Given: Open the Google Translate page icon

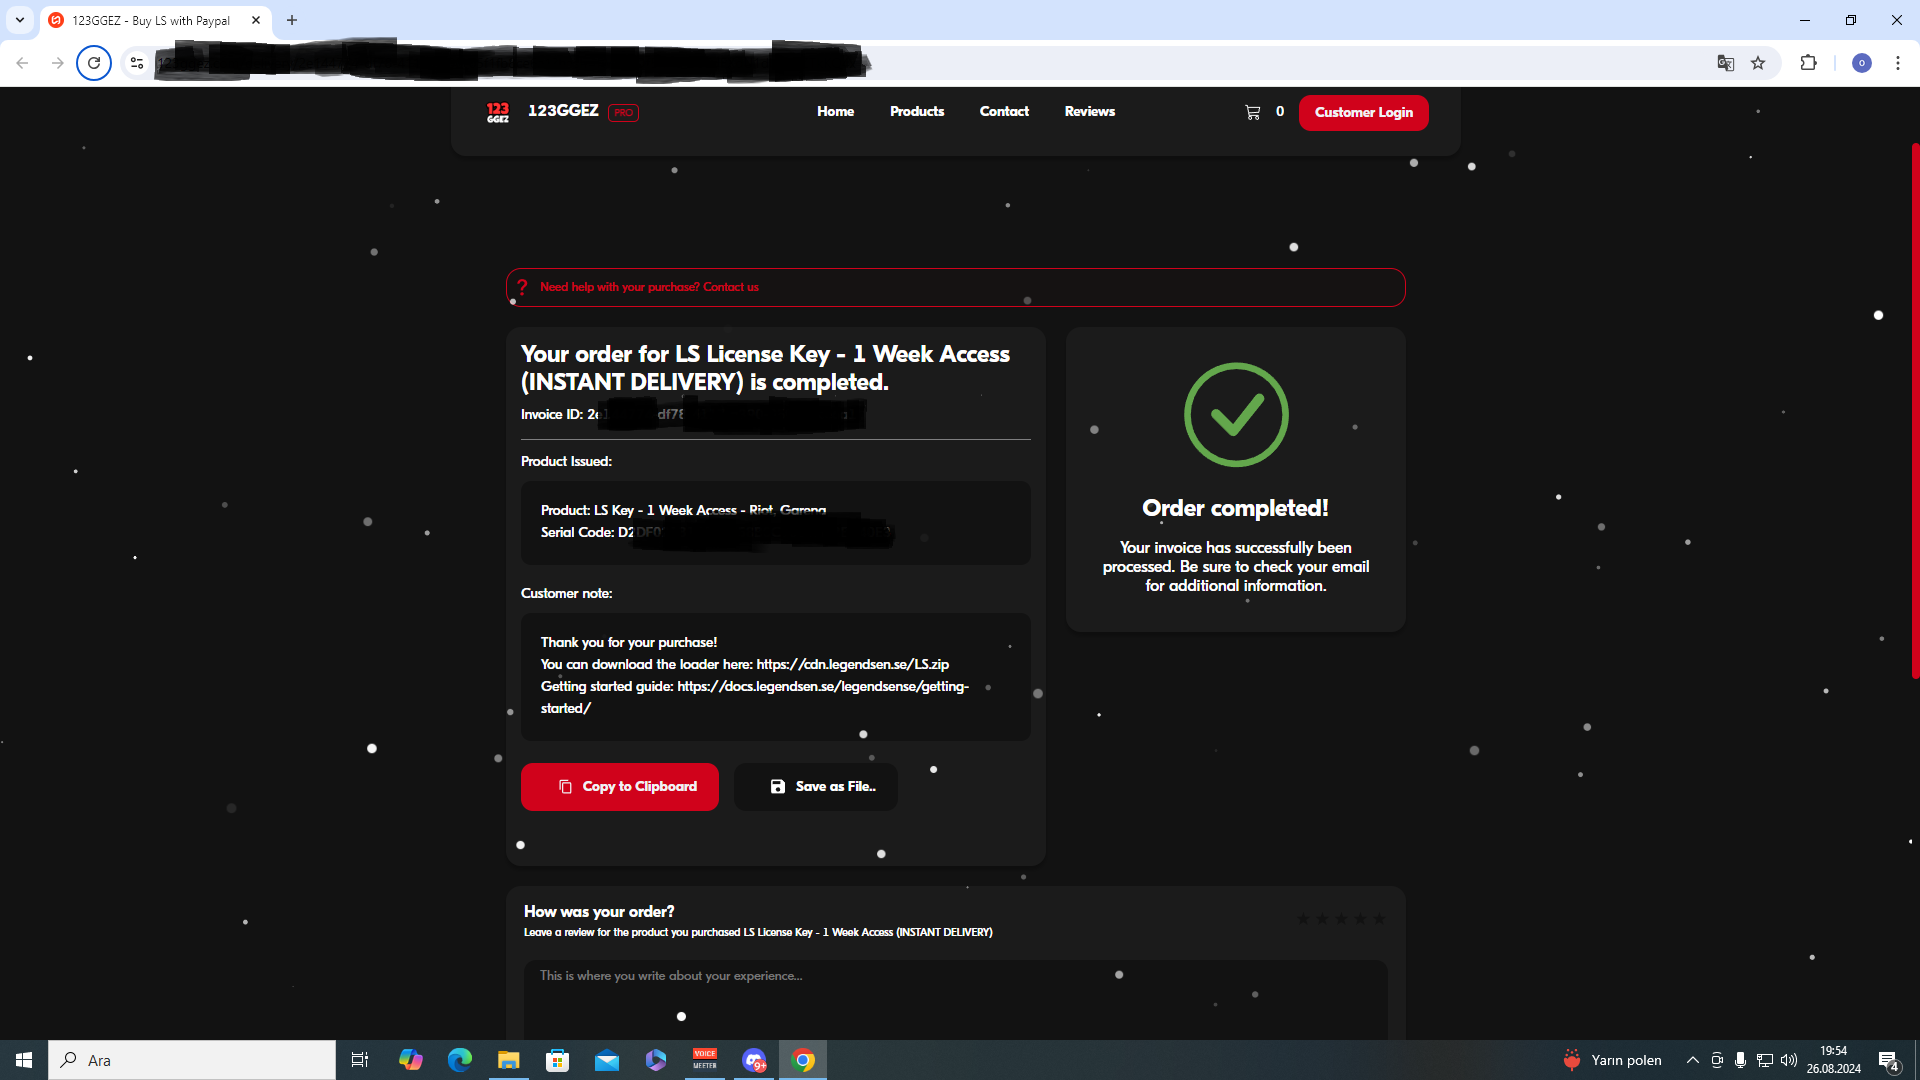Looking at the screenshot, I should [x=1726, y=63].
